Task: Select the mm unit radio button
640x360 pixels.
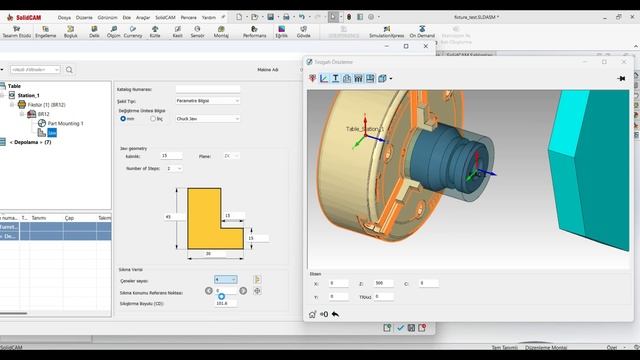Action: coord(123,119)
